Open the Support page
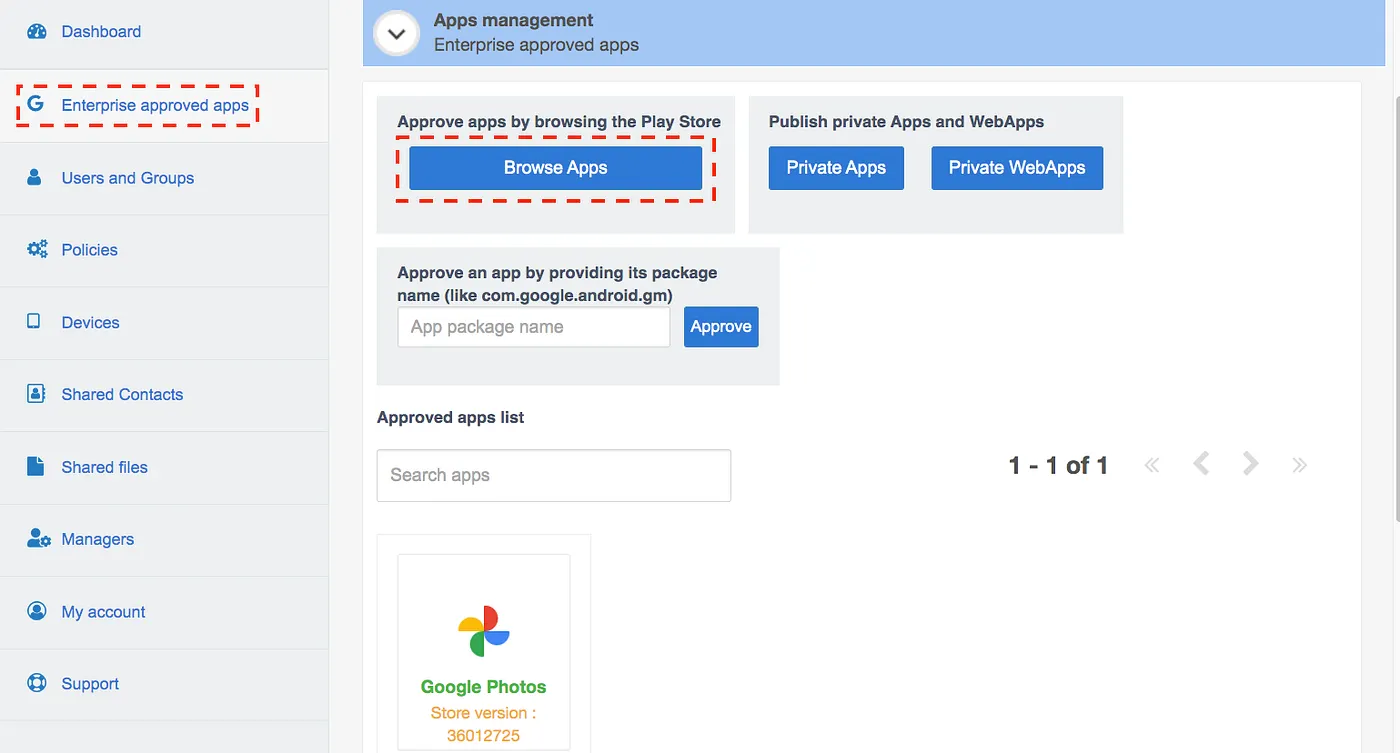This screenshot has width=1400, height=753. [x=90, y=684]
